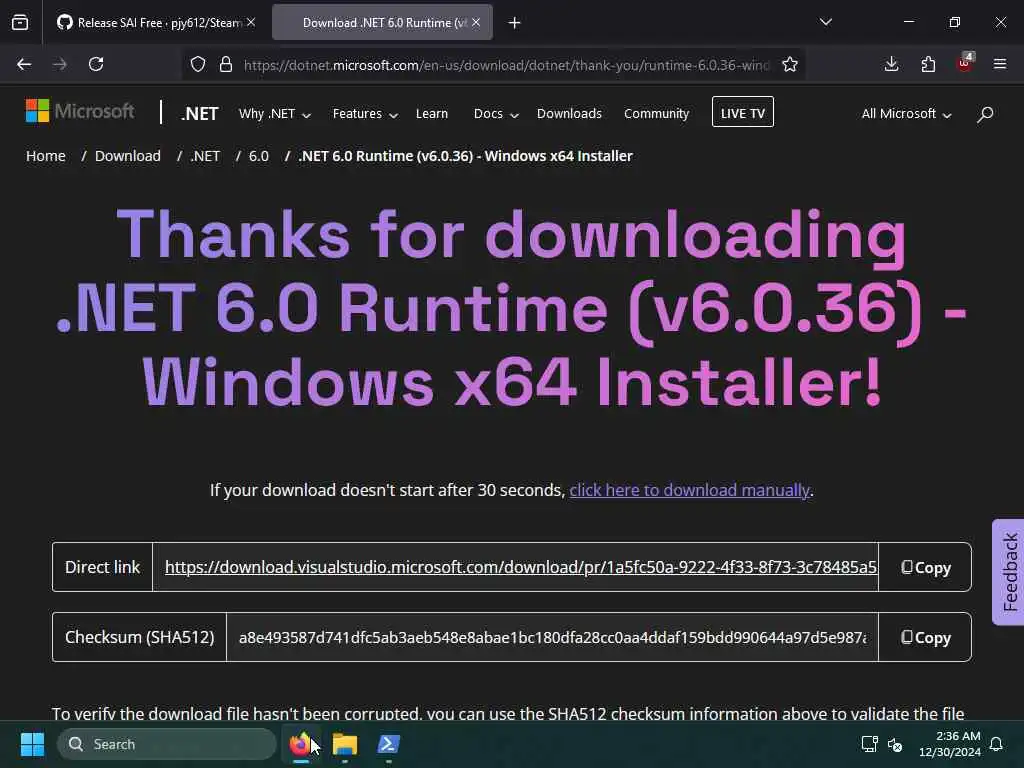Click 'click here to download manually' link

tap(689, 490)
